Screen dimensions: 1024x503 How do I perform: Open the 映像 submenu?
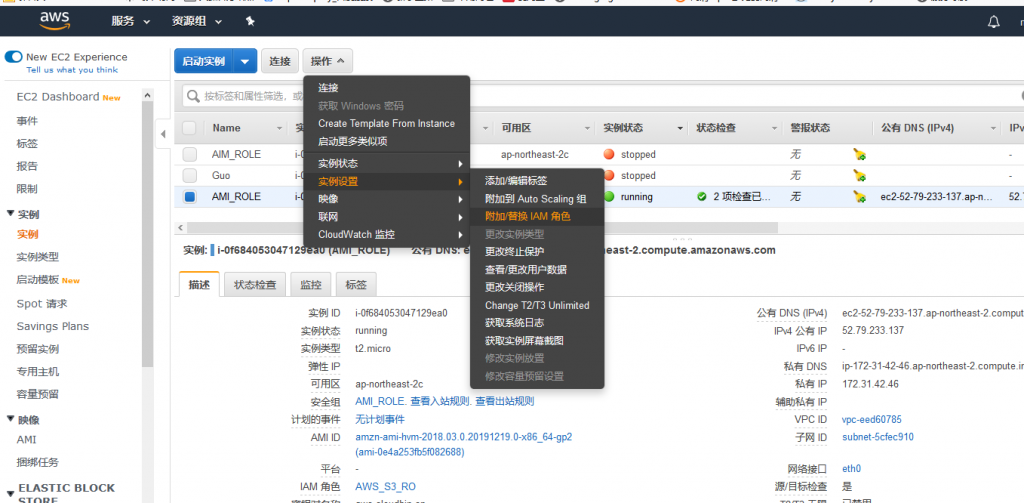point(386,199)
